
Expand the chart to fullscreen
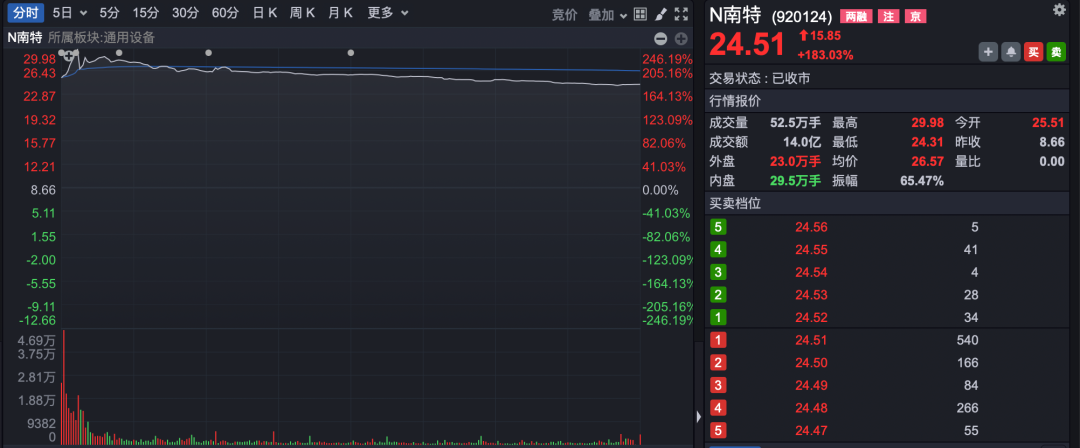[x=681, y=14]
